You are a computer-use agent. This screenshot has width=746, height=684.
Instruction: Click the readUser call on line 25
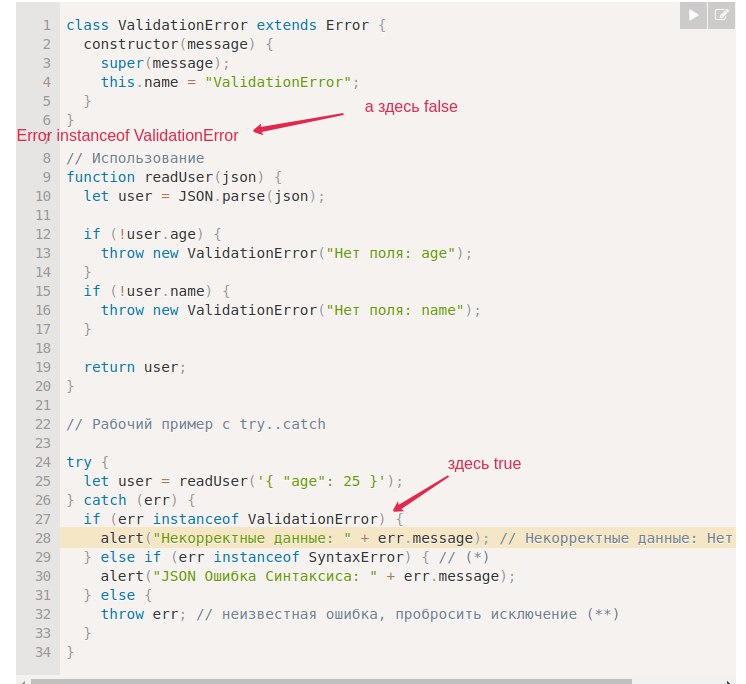coord(291,481)
